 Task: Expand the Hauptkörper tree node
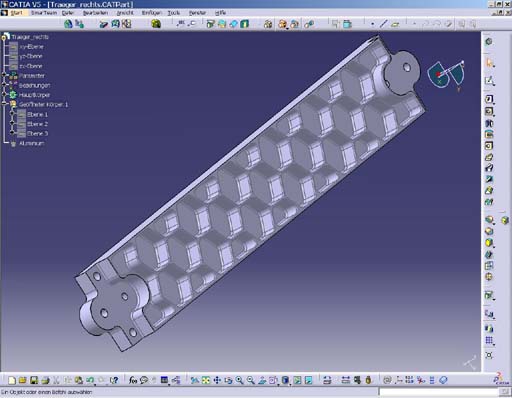click(4, 95)
